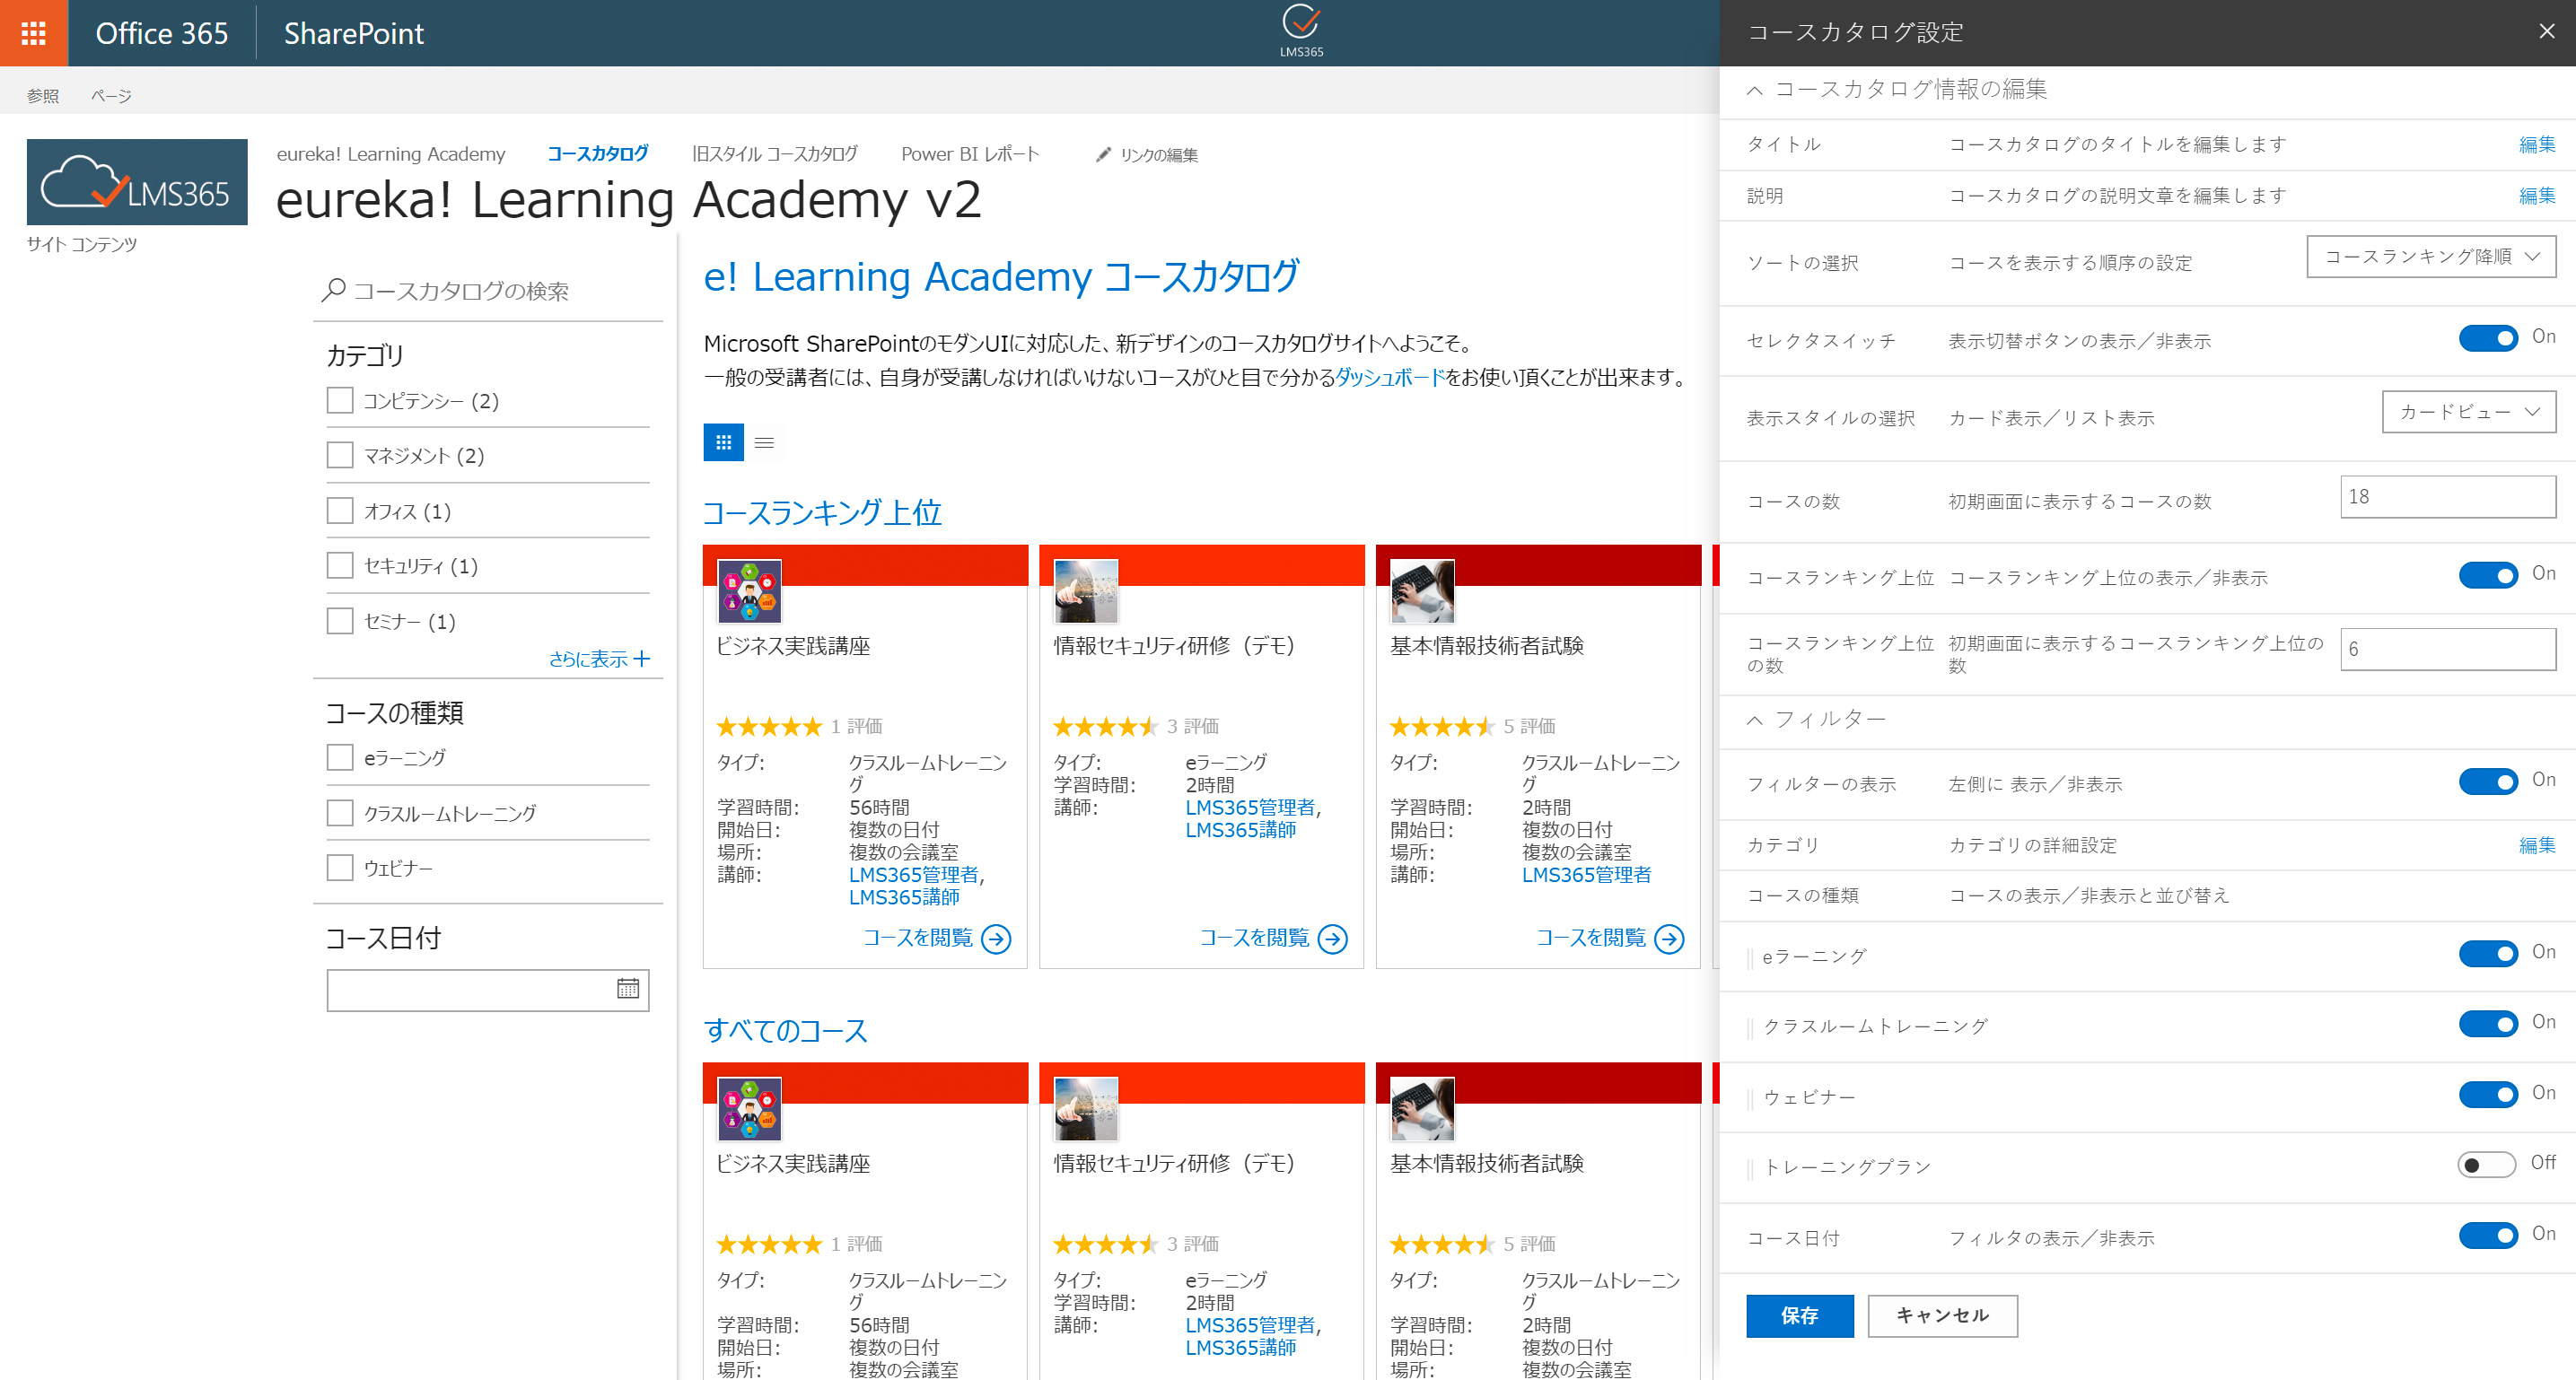The height and width of the screenshot is (1380, 2576).
Task: Click the search magnifier icon in catalog search
Action: click(x=333, y=290)
